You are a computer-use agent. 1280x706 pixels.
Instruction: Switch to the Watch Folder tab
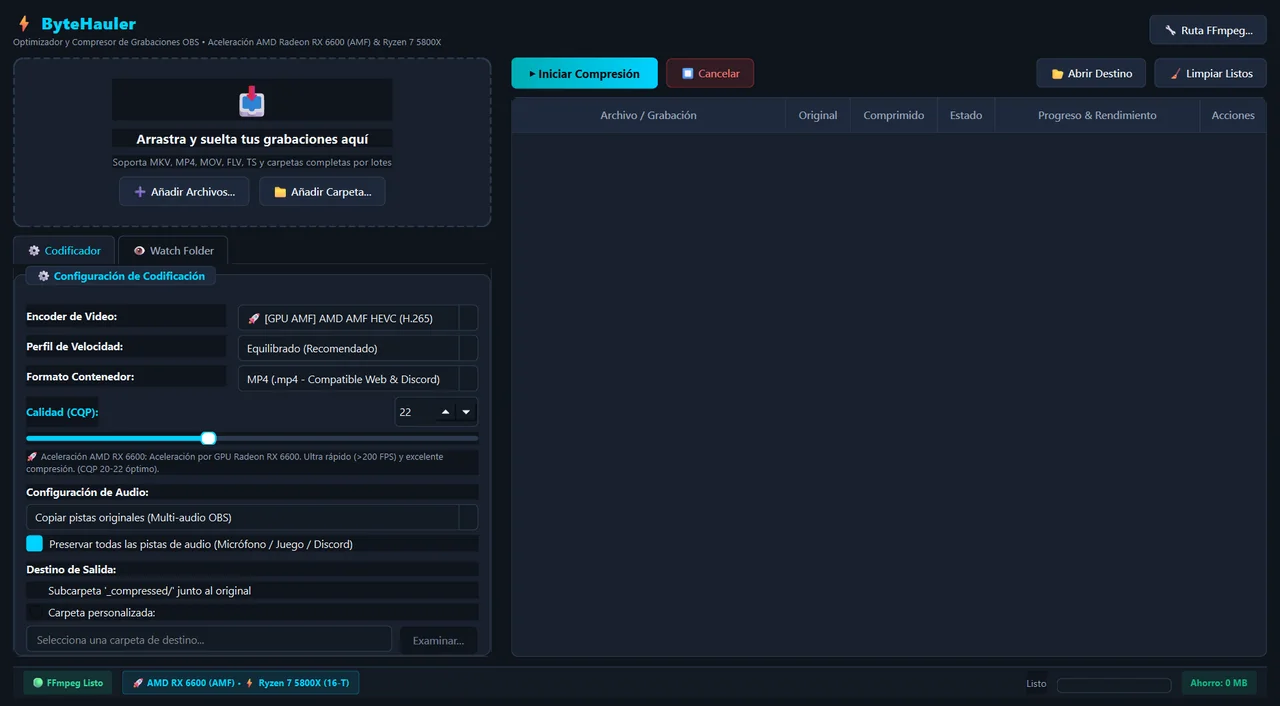click(173, 250)
